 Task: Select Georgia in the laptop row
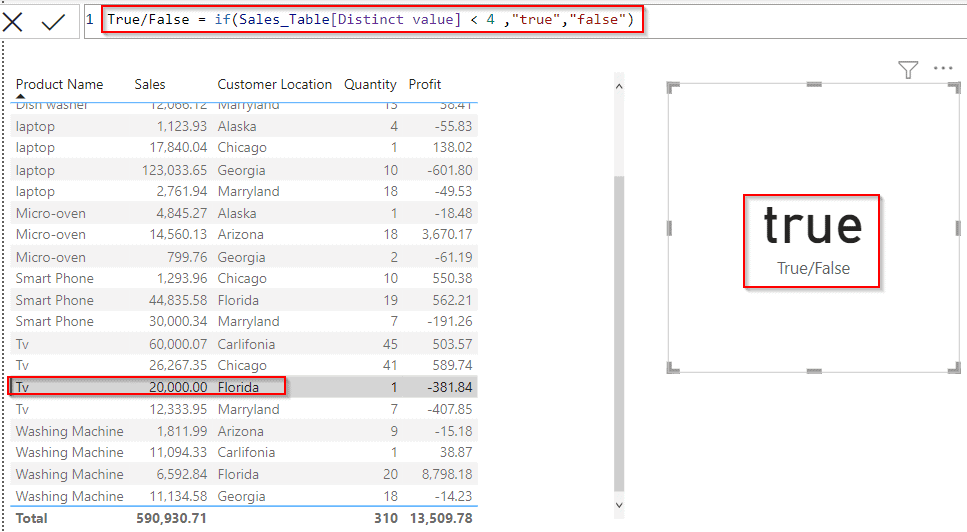point(241,170)
